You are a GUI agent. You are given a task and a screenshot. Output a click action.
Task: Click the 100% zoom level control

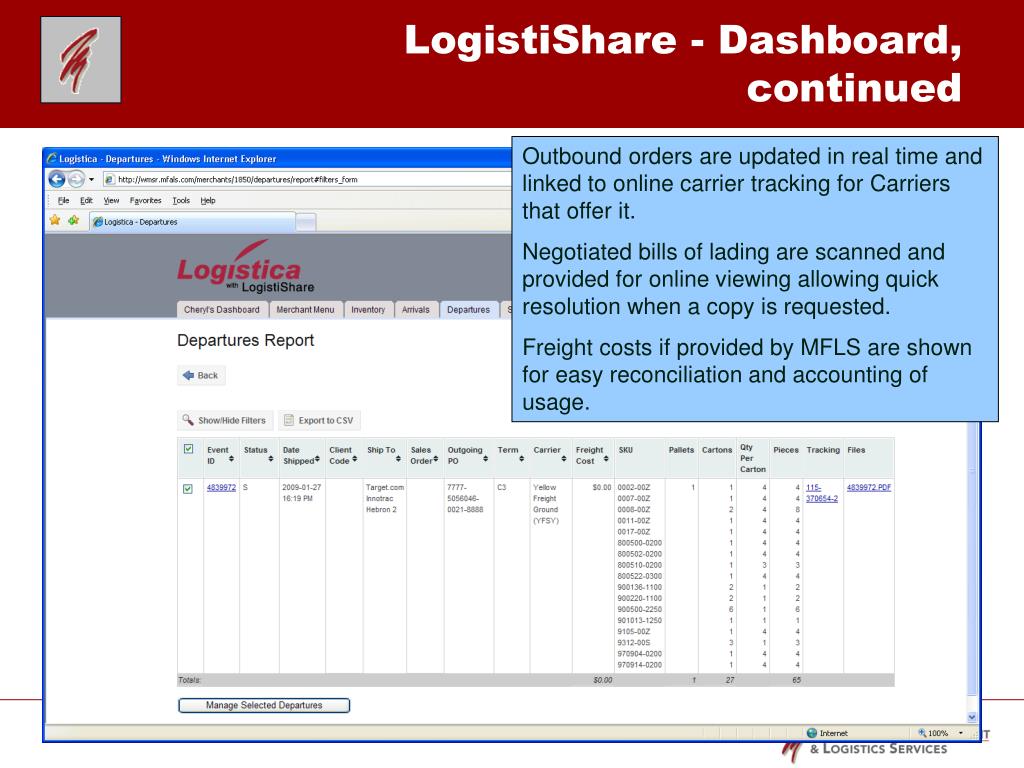933,733
